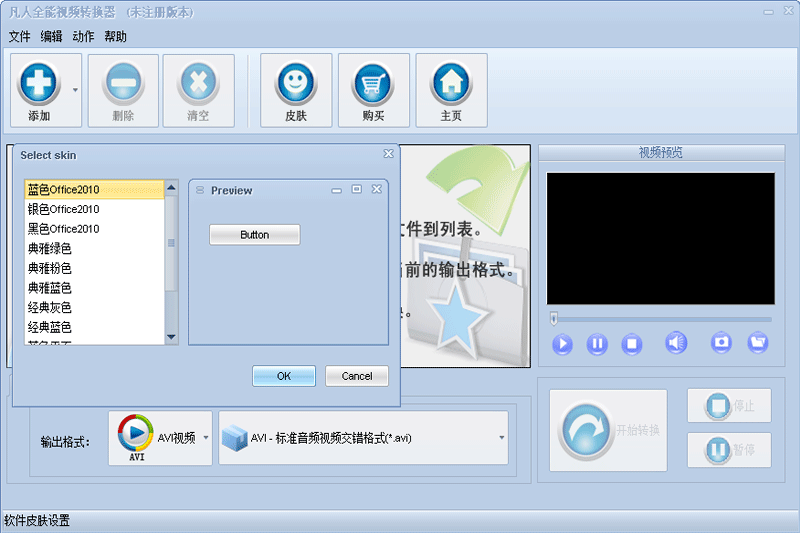Play the video preview
This screenshot has width=800, height=533.
562,344
